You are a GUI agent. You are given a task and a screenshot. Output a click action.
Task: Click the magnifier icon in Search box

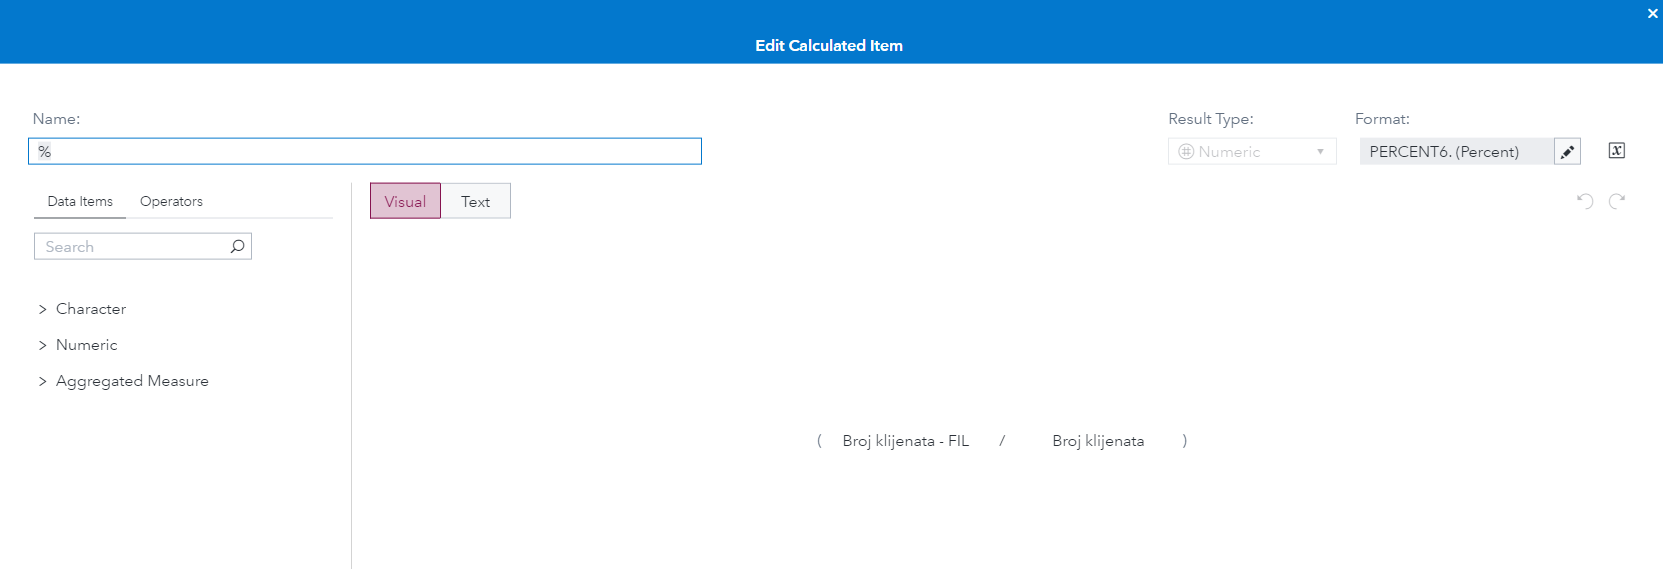click(x=237, y=246)
